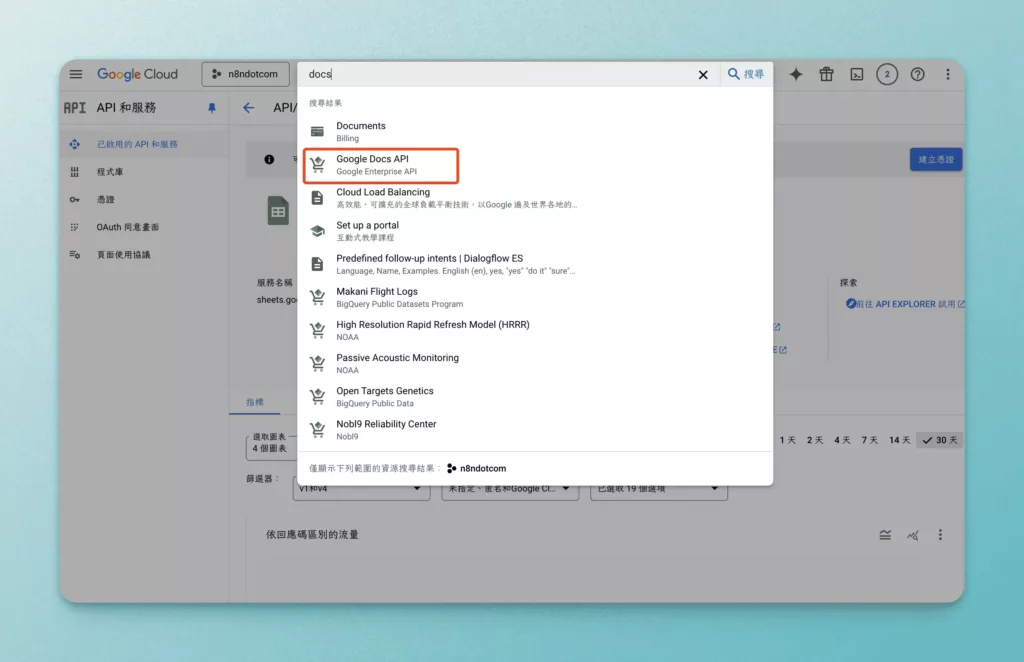
Task: Open OAuth 同意畫面 in sidebar
Action: (145, 227)
